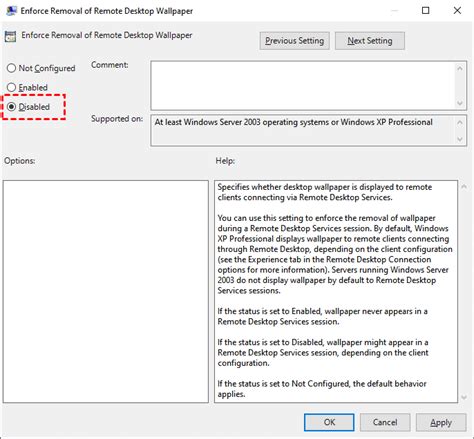
Task: Go to the Previous Setting
Action: point(295,41)
